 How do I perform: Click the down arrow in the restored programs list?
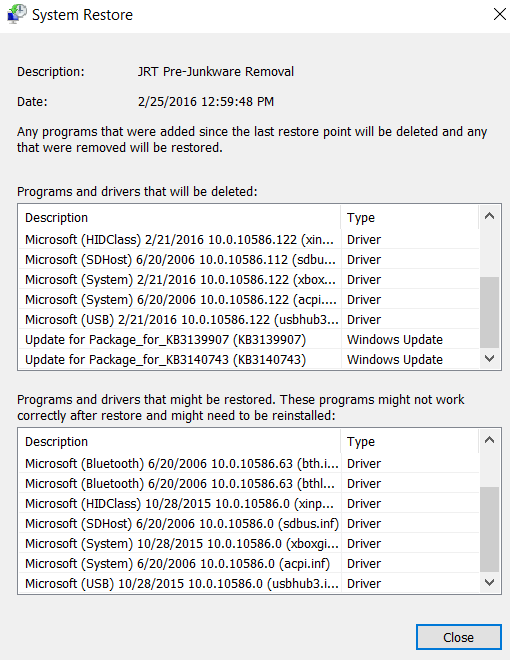[x=489, y=583]
